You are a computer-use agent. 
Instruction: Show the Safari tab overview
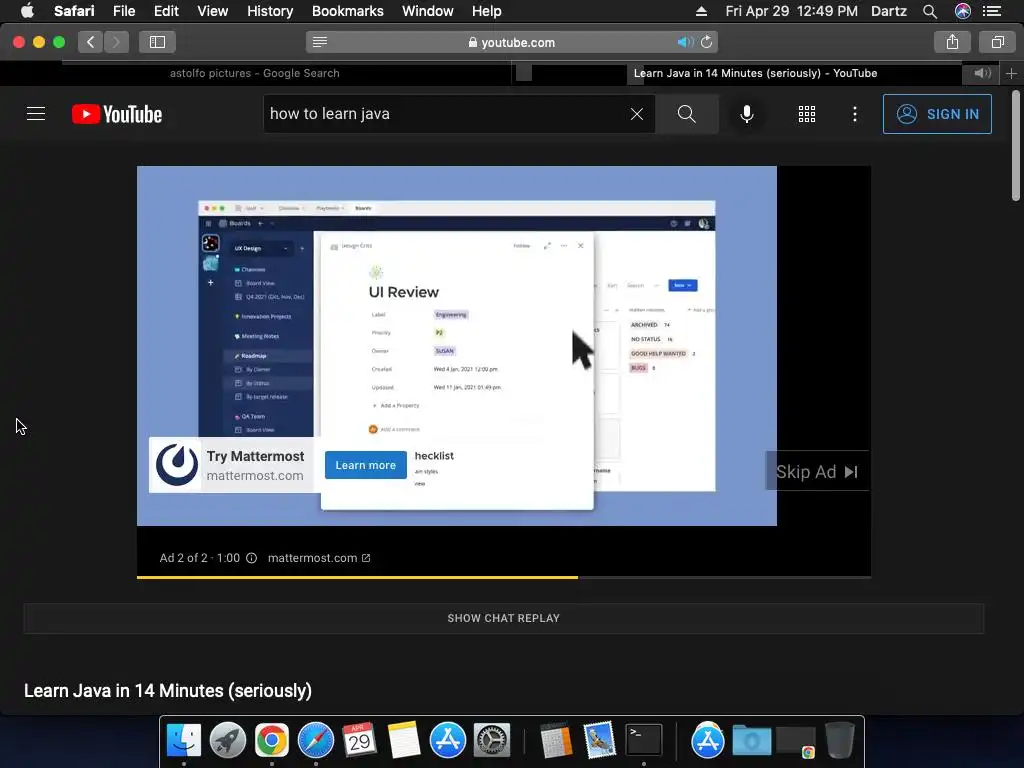[x=997, y=42]
